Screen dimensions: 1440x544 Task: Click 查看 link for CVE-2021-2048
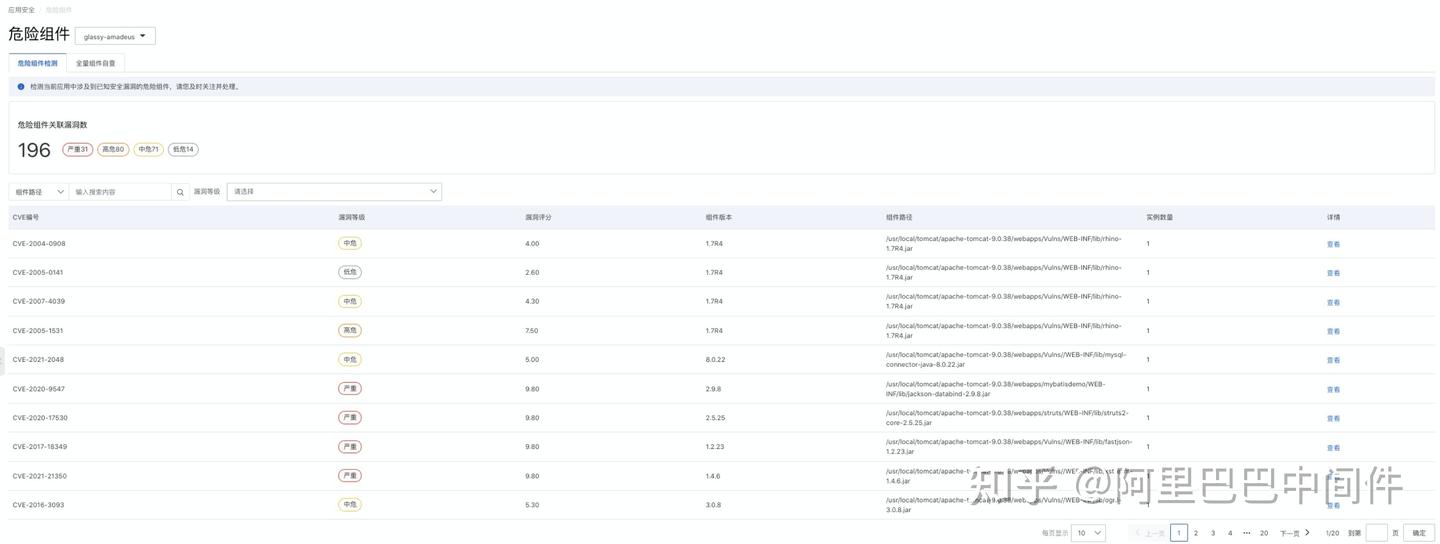tap(1333, 360)
